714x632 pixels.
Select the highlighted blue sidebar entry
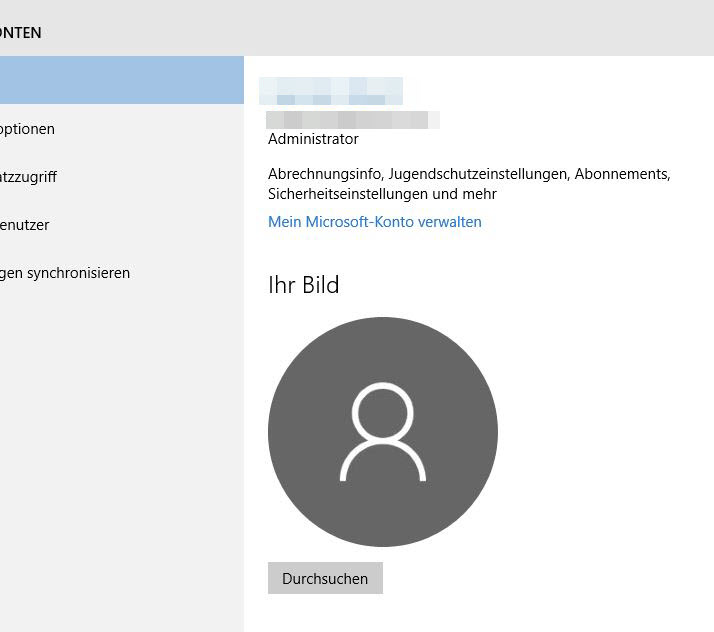coord(122,80)
